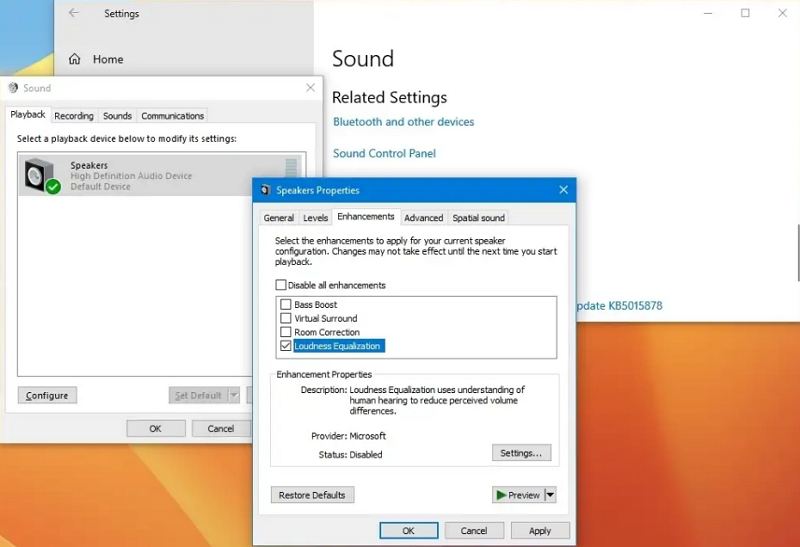This screenshot has width=800, height=547.
Task: Click the Sound dialog title icon
Action: tap(13, 88)
